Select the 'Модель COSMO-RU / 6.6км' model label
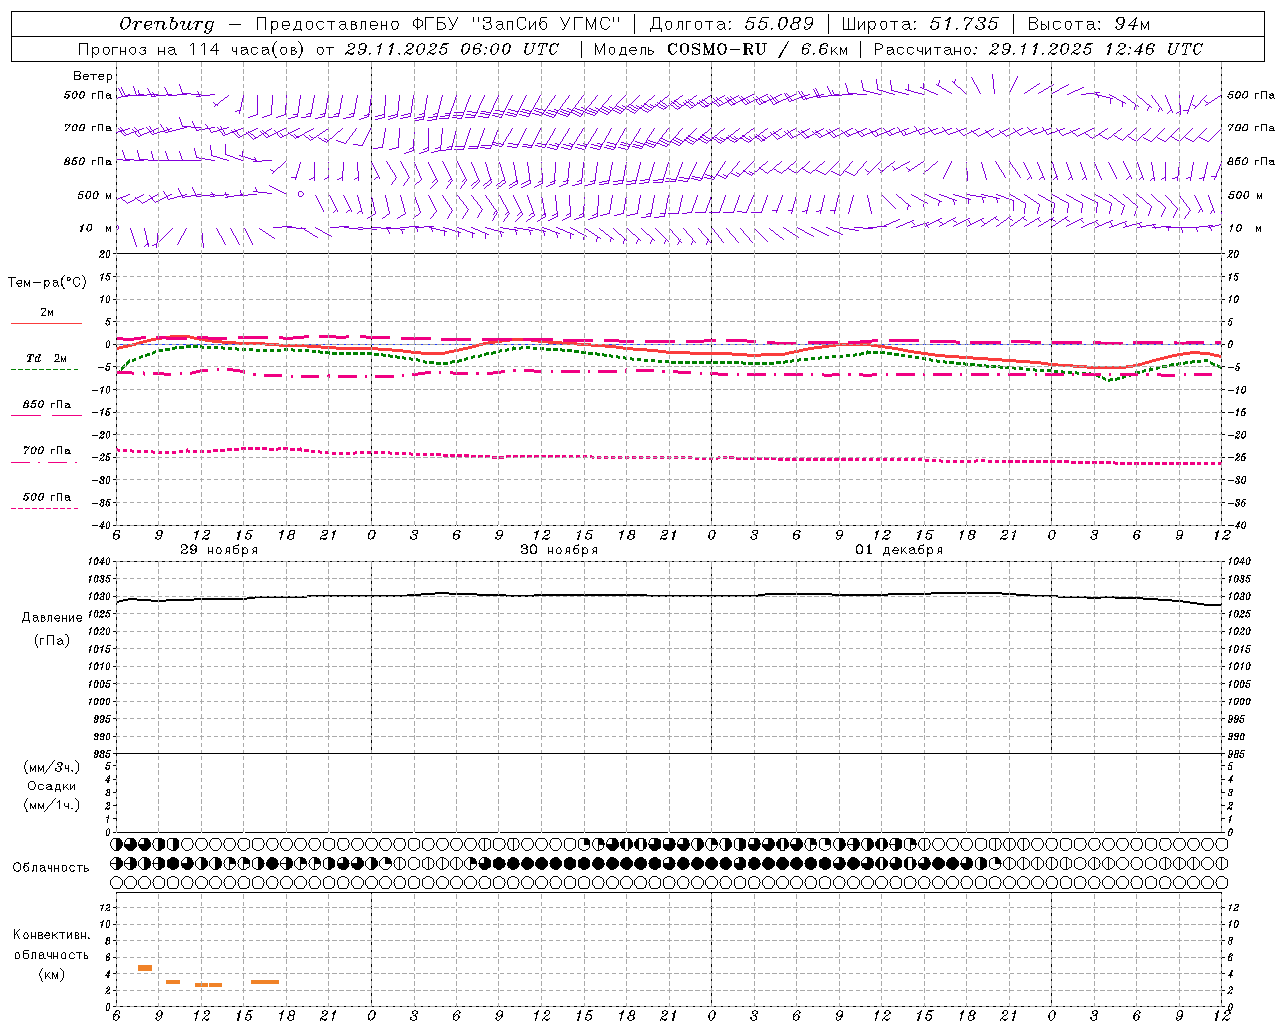Screen dimensions: 1280x1024 [x=720, y=49]
